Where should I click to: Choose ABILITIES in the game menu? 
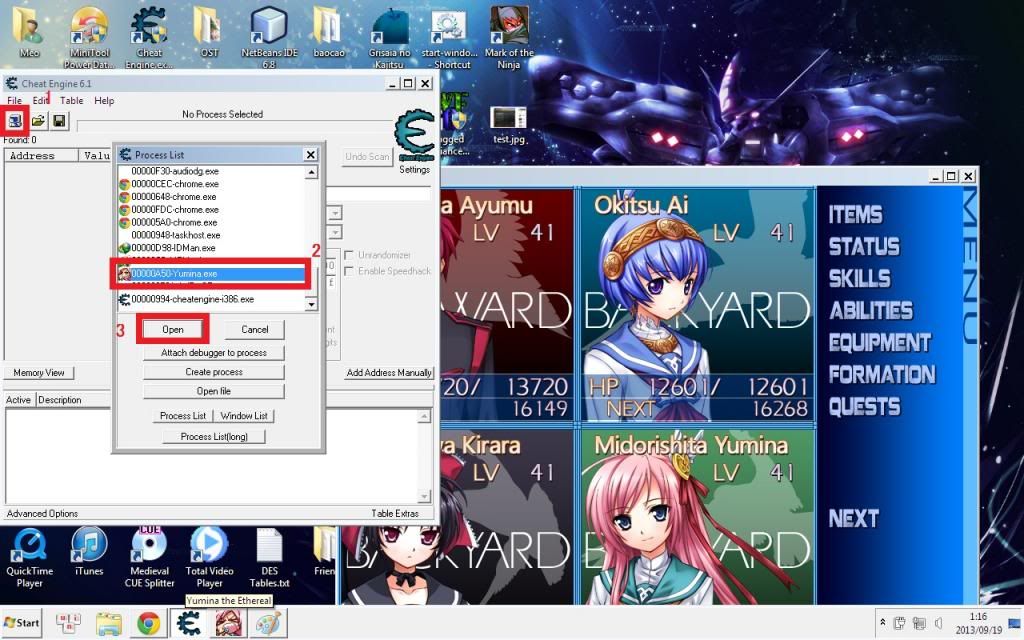coord(871,311)
